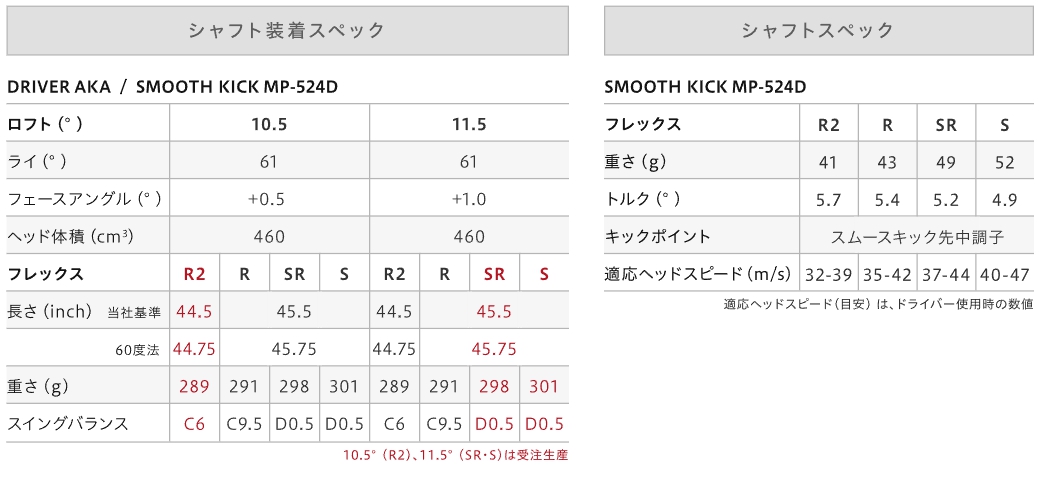Click the red 受注生産 note text

456,455
